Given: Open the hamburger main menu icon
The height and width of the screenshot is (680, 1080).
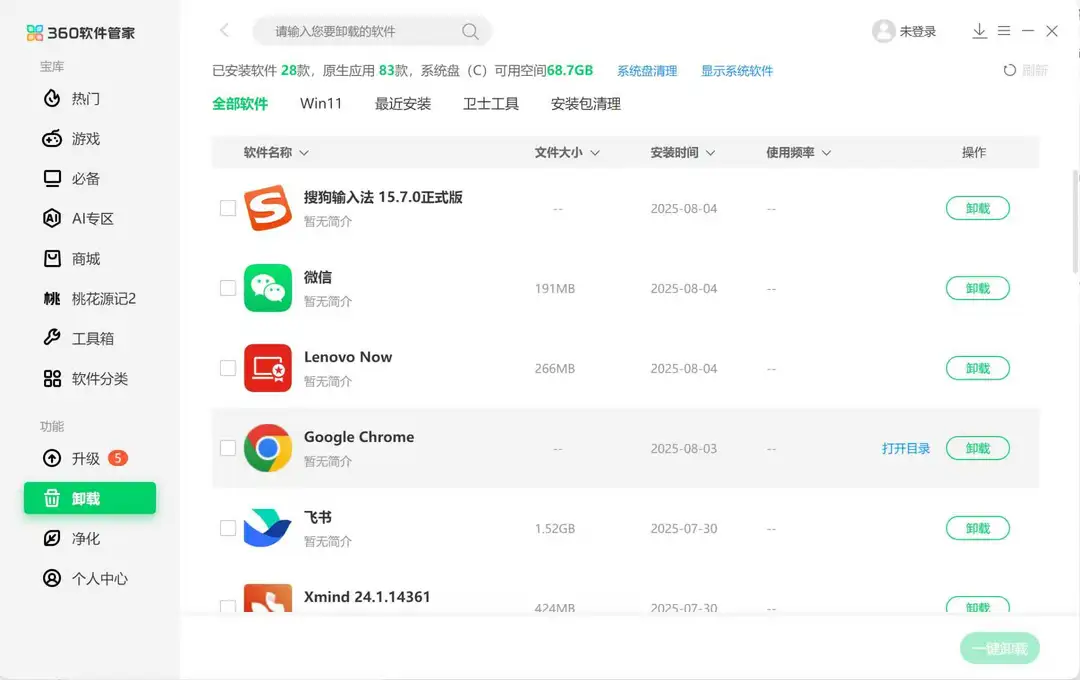Looking at the screenshot, I should (1004, 31).
